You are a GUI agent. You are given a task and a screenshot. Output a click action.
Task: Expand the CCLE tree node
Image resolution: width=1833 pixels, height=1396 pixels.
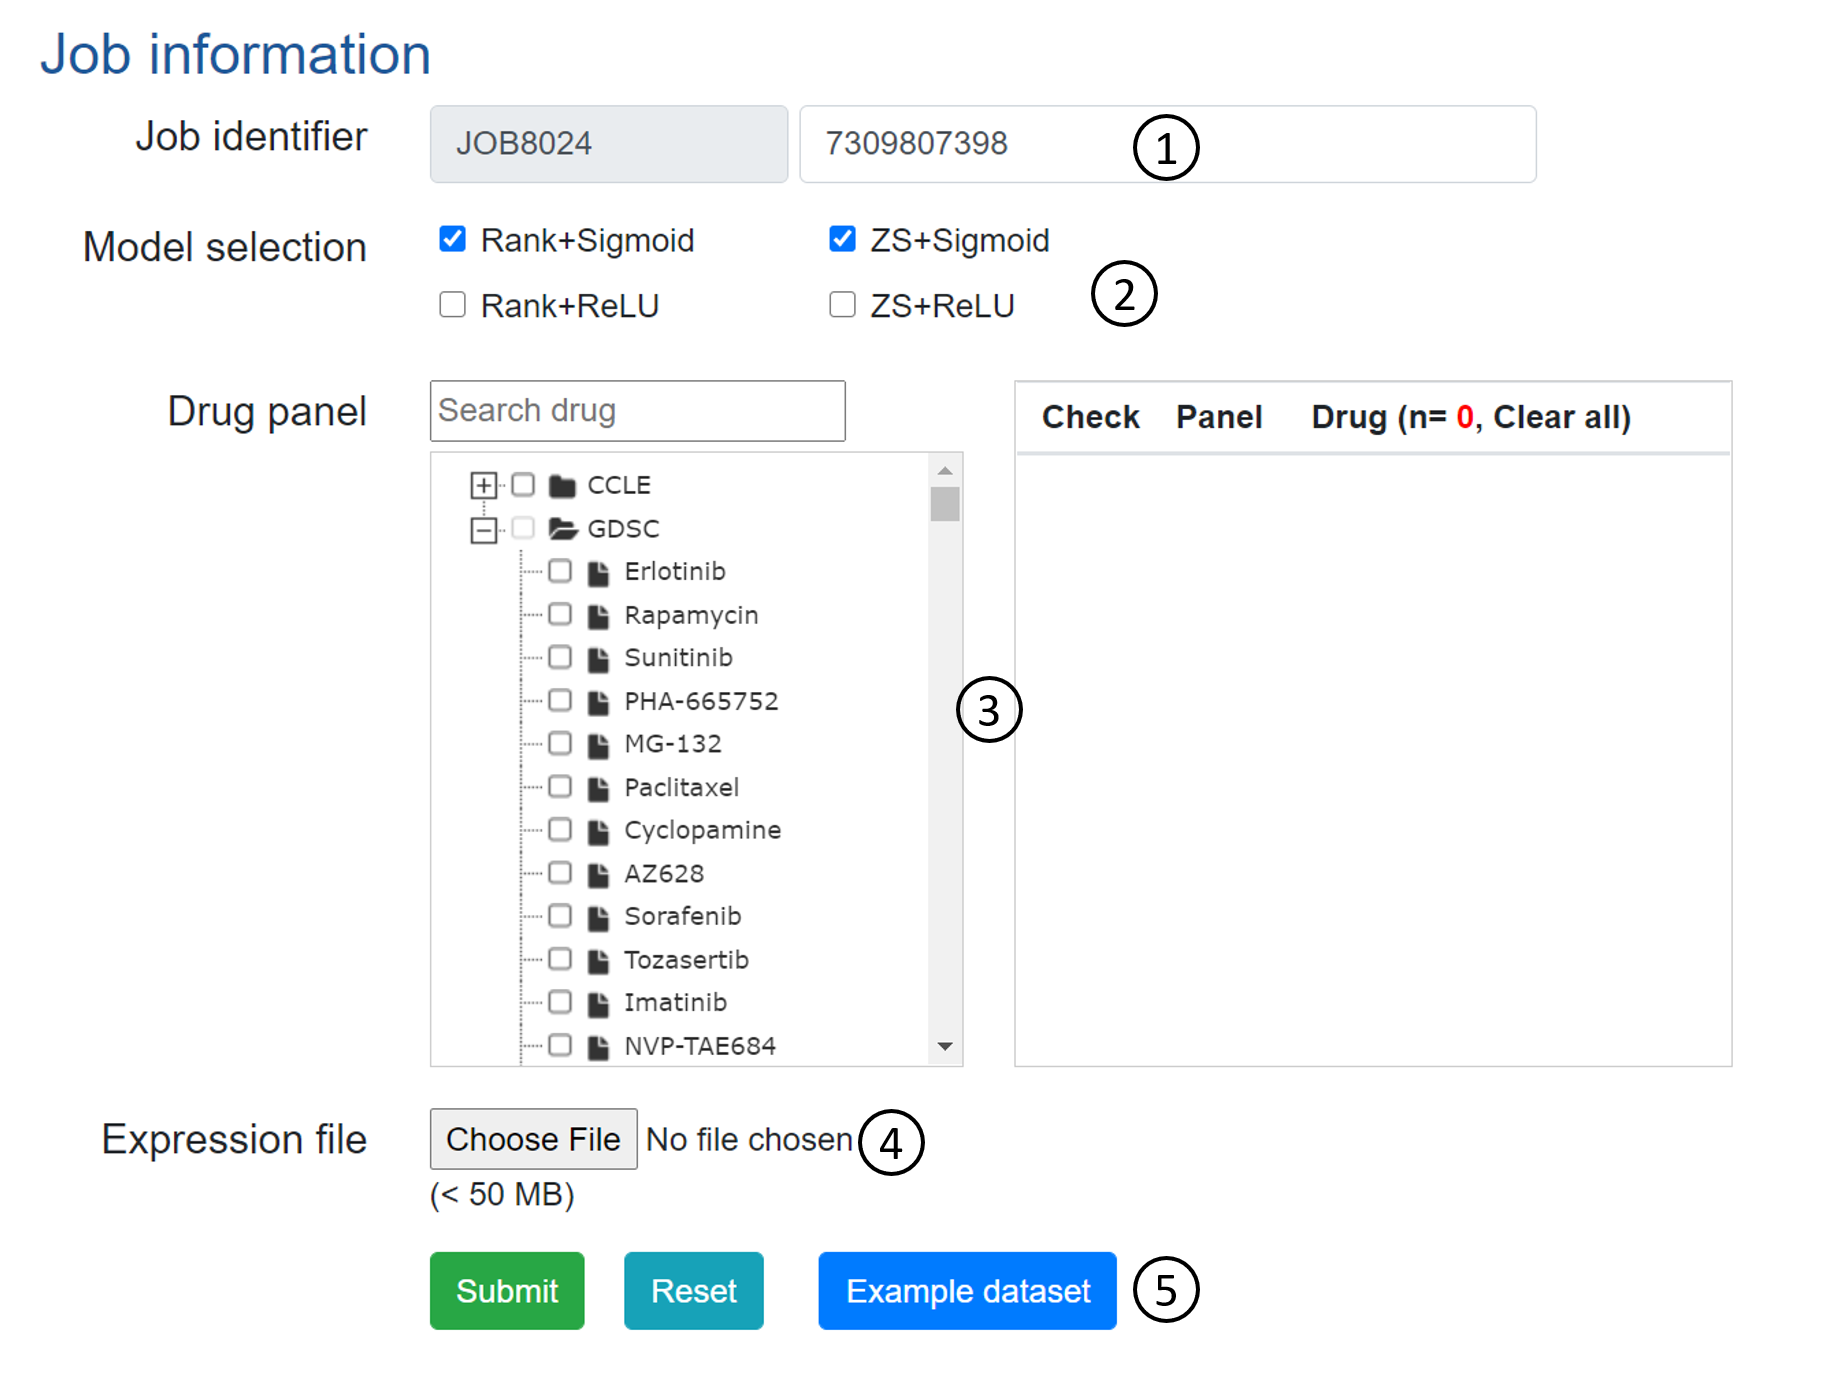[x=484, y=486]
